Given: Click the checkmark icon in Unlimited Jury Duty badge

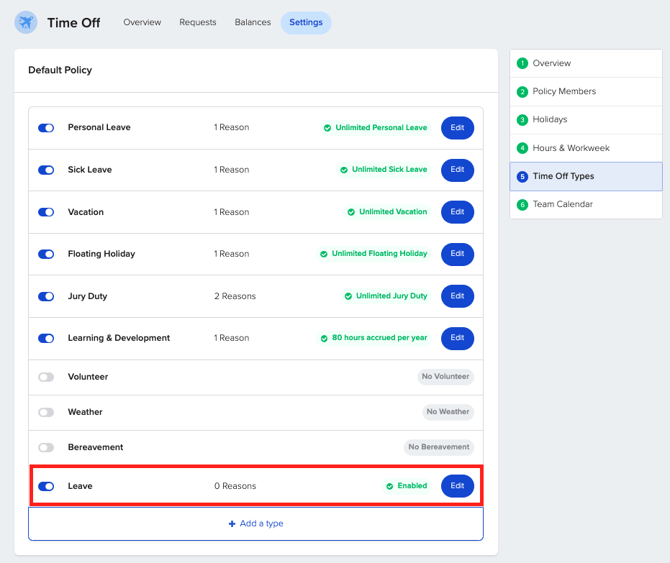Looking at the screenshot, I should pyautogui.click(x=348, y=296).
